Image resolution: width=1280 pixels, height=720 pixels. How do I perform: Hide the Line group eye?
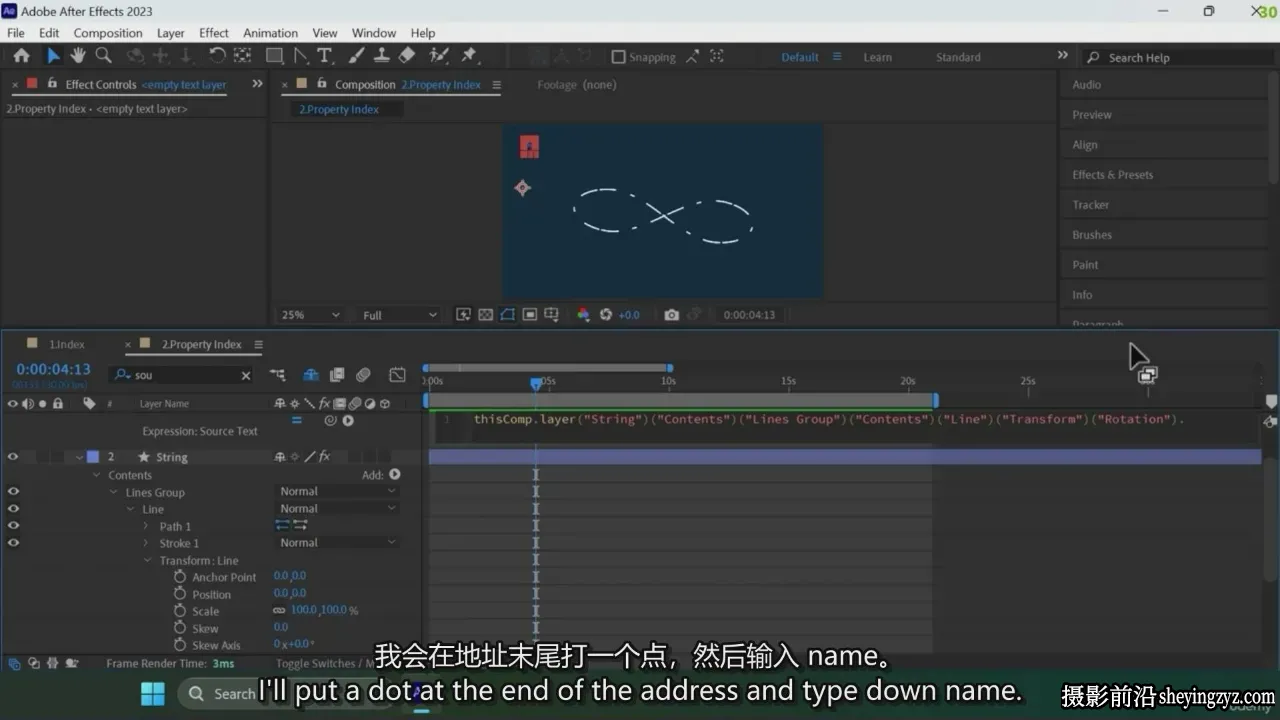[13, 509]
